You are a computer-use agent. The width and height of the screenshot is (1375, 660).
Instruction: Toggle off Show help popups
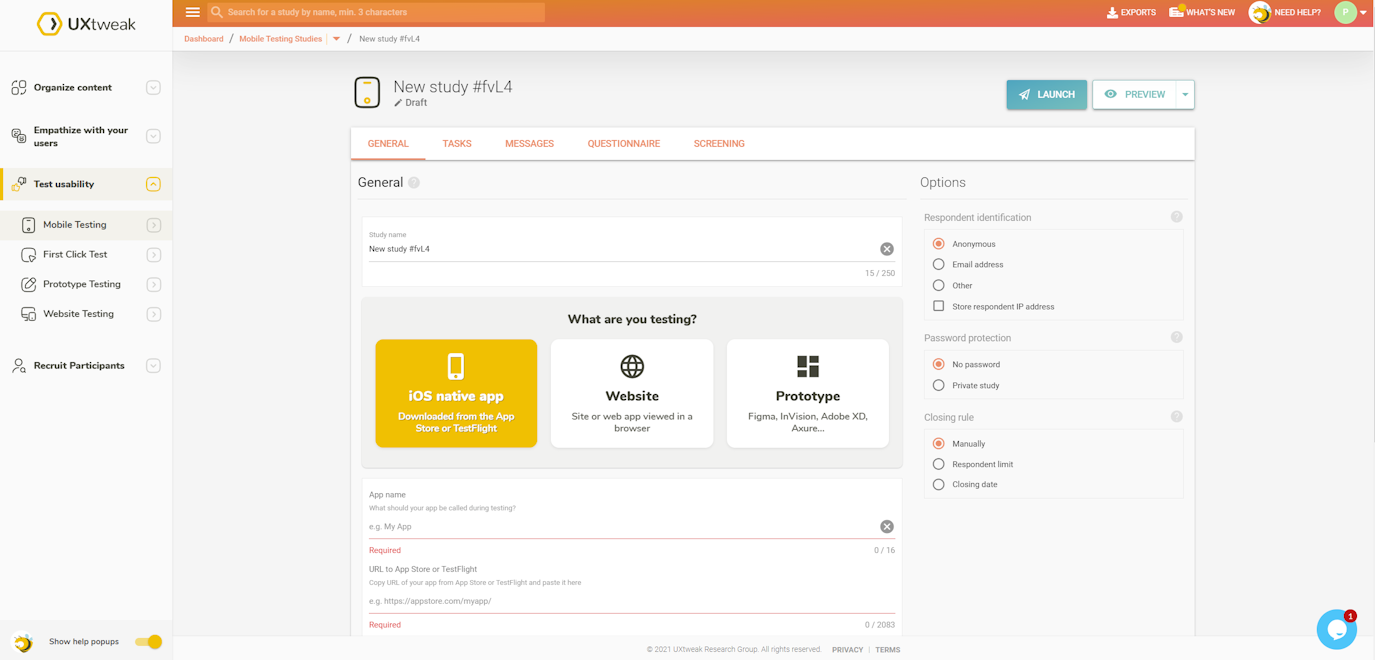[x=148, y=641]
